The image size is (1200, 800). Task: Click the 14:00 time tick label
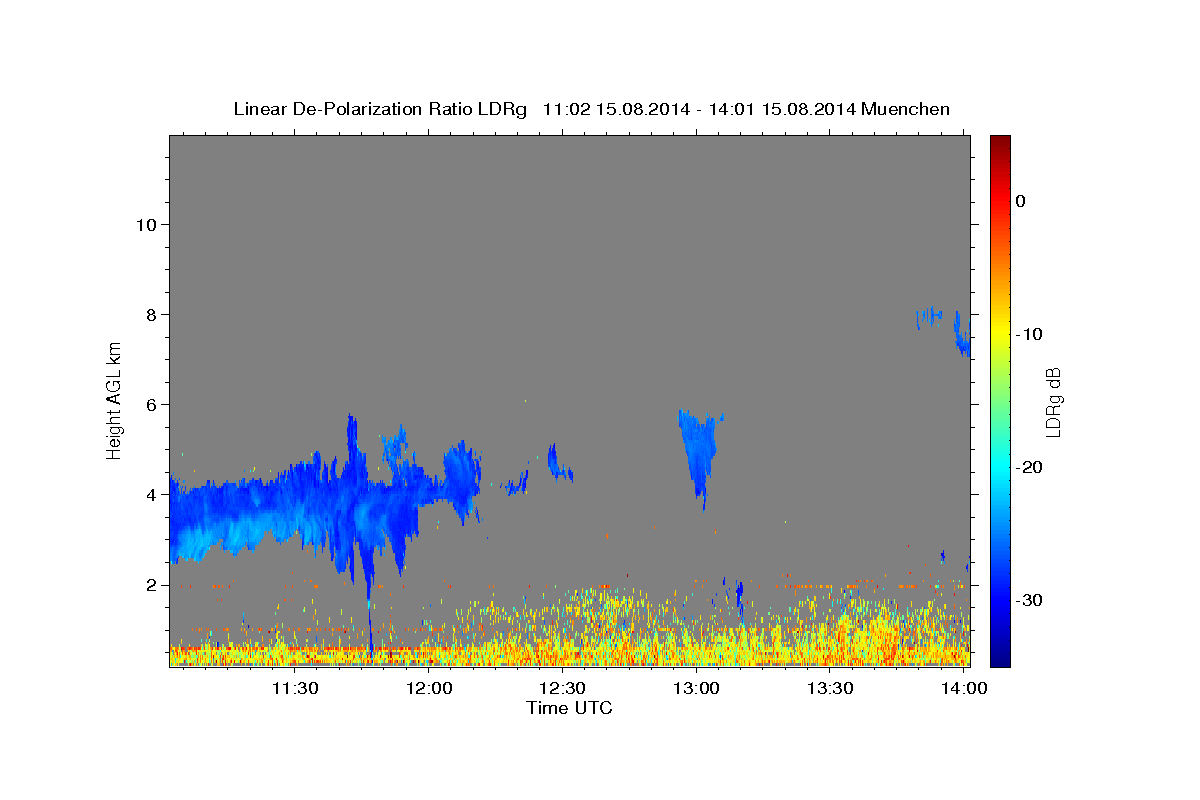[x=964, y=688]
